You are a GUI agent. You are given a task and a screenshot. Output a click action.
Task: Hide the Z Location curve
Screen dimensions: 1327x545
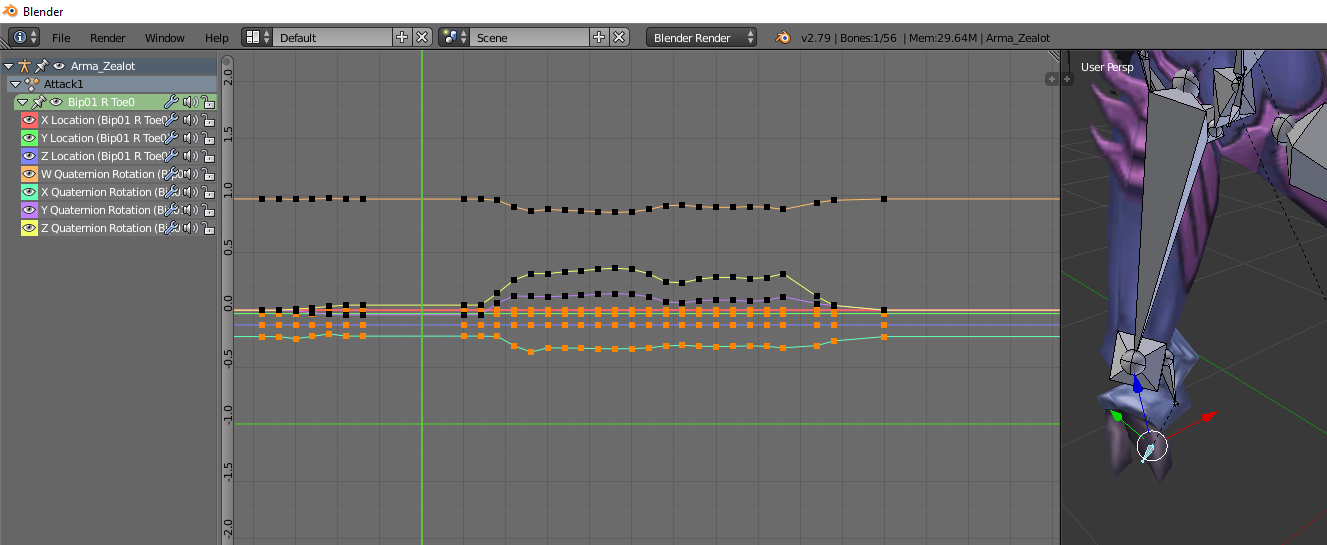coord(29,156)
